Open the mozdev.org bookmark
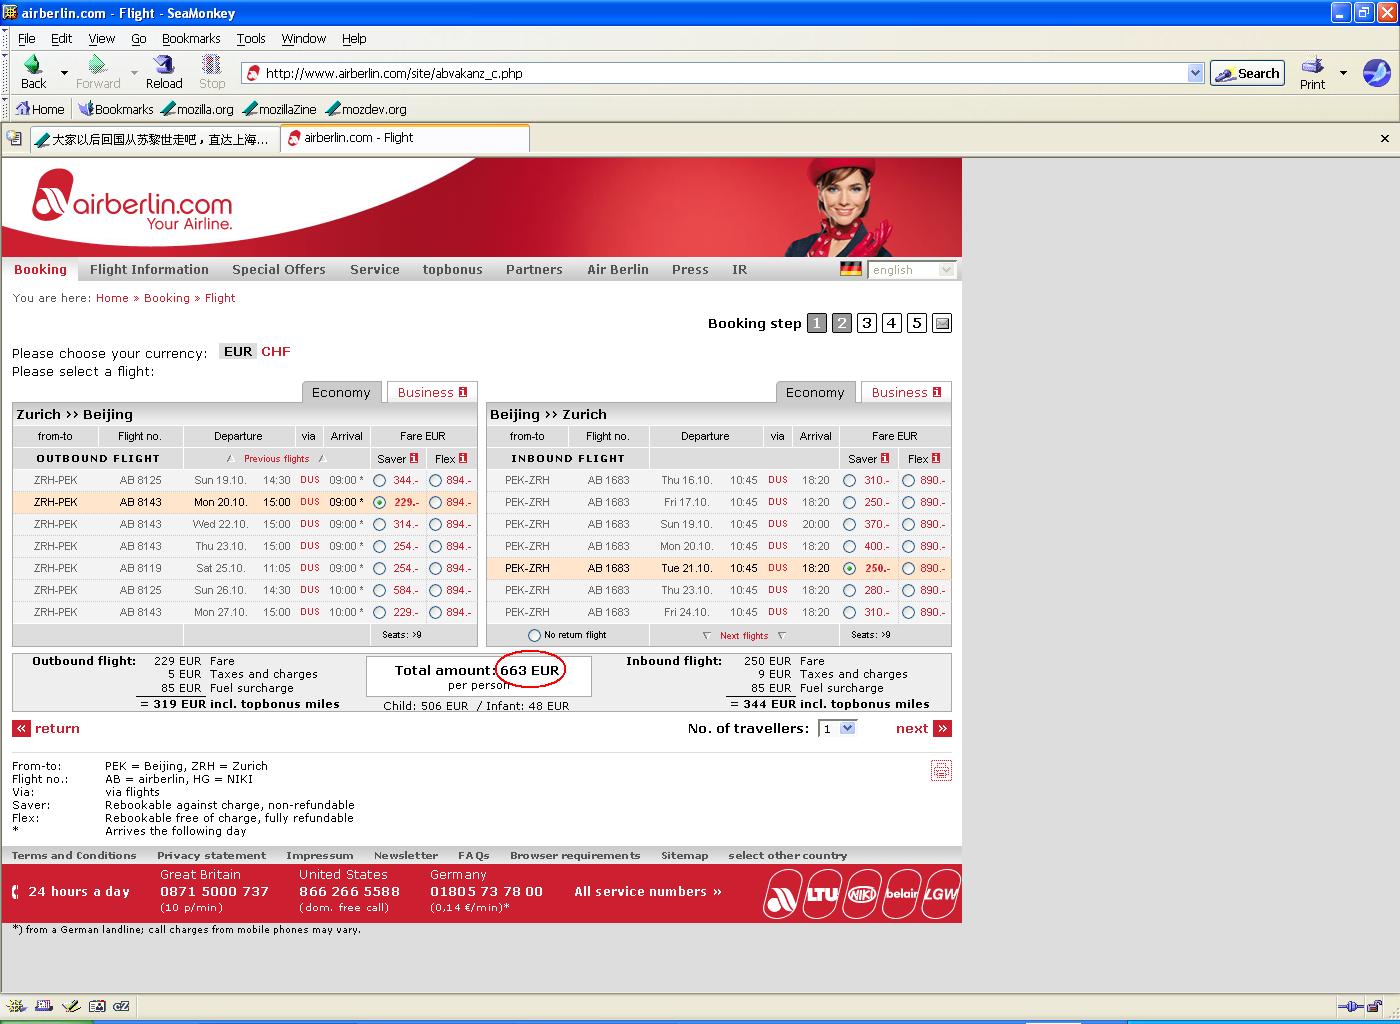The height and width of the screenshot is (1024, 1400). [x=366, y=109]
